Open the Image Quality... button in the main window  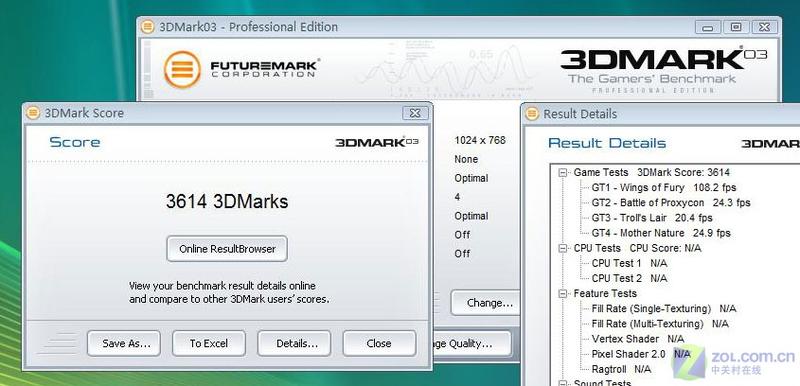coord(472,344)
